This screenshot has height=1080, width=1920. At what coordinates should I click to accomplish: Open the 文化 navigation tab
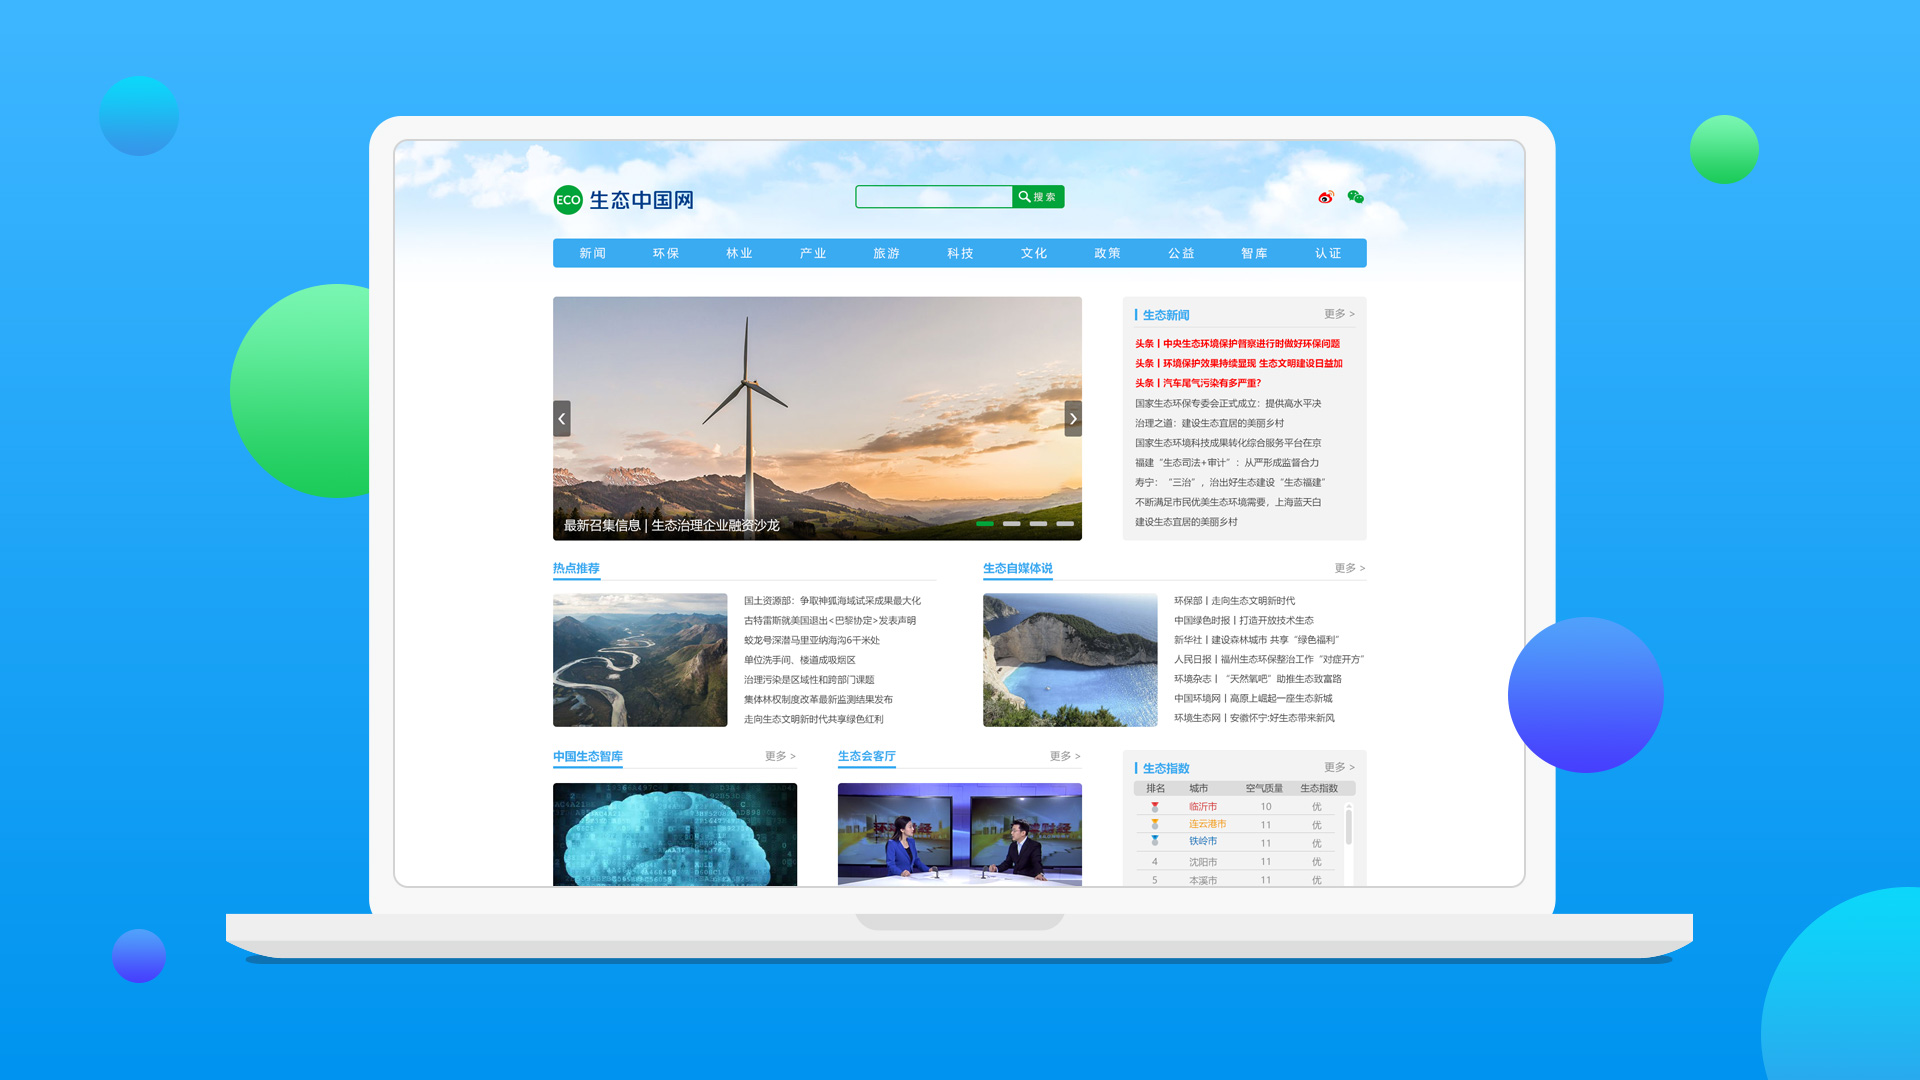pos(1034,253)
